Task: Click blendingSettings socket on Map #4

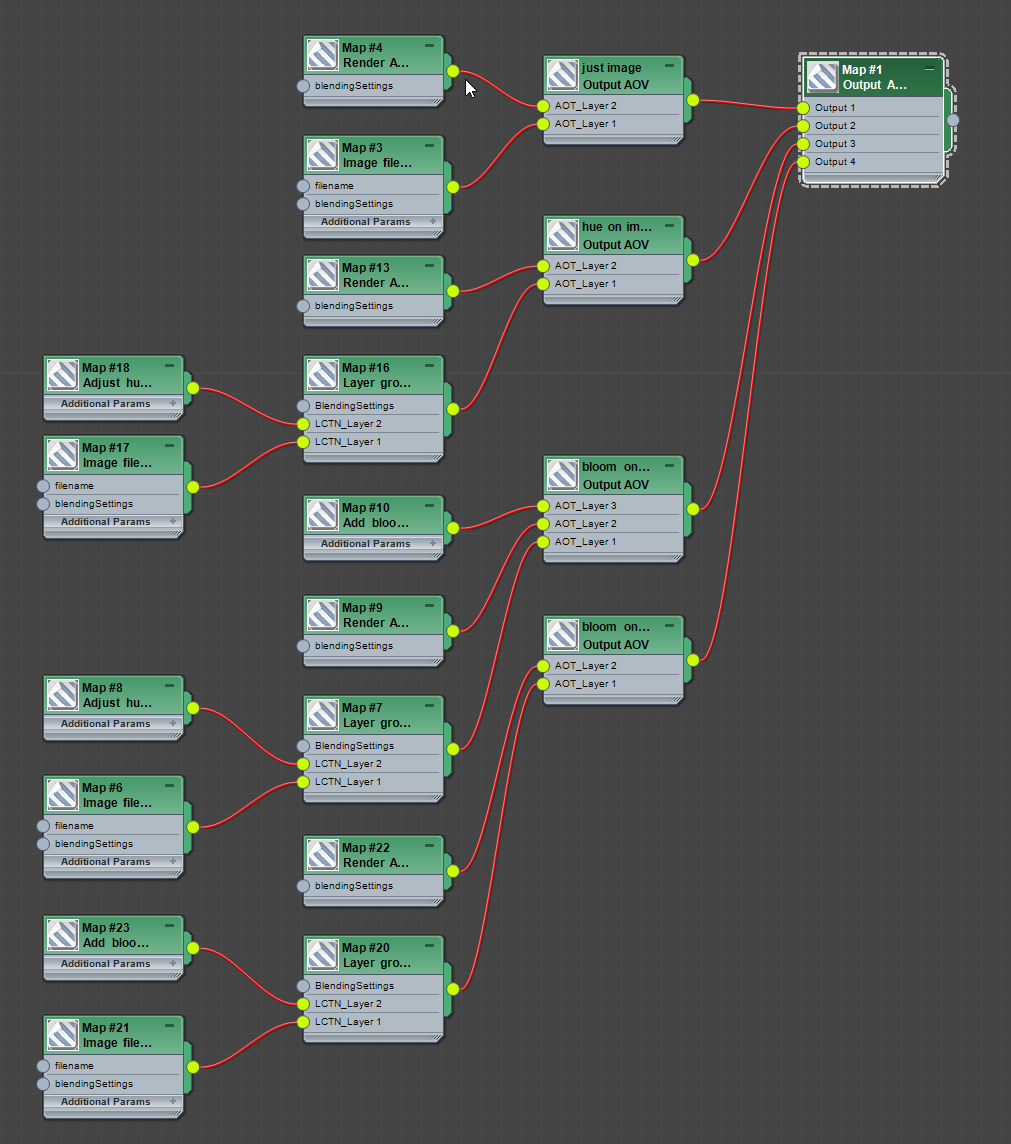Action: pos(303,86)
